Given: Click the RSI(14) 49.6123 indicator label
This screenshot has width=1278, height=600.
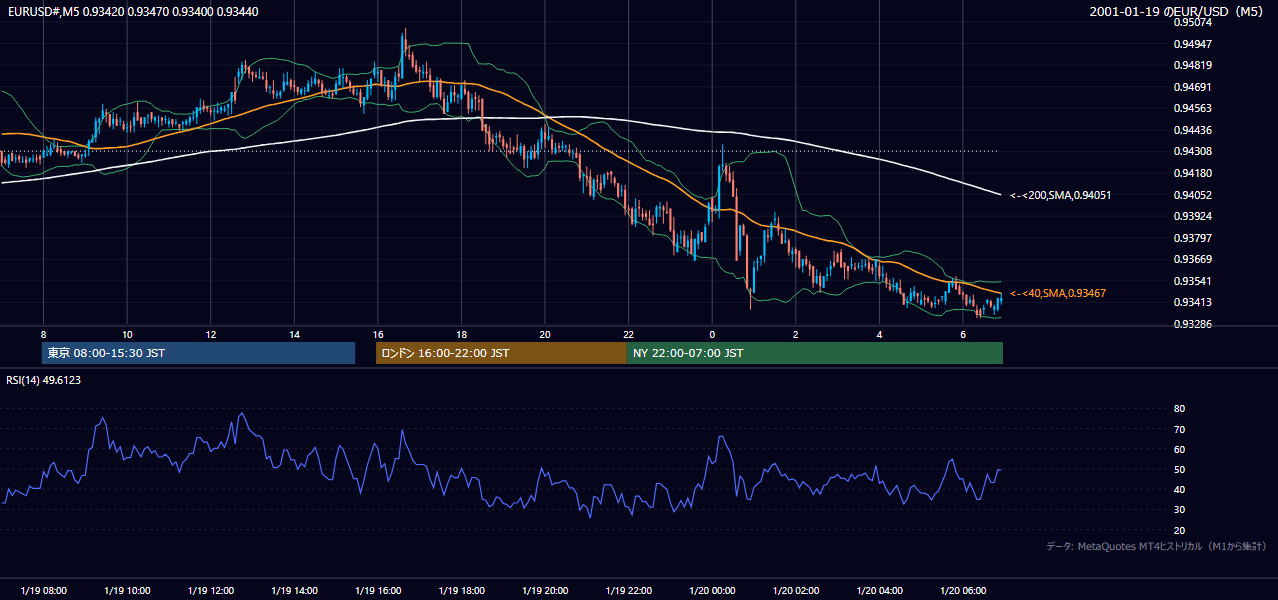Looking at the screenshot, I should click(44, 380).
